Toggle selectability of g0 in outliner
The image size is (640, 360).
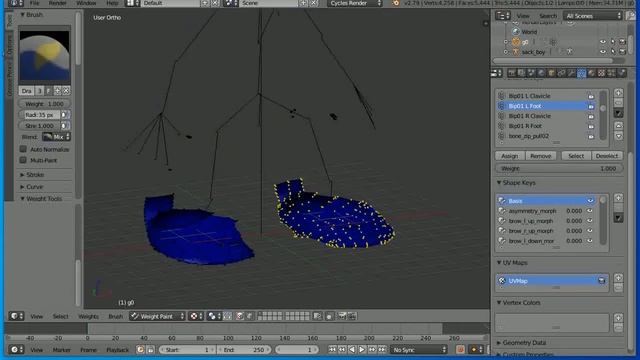point(613,42)
